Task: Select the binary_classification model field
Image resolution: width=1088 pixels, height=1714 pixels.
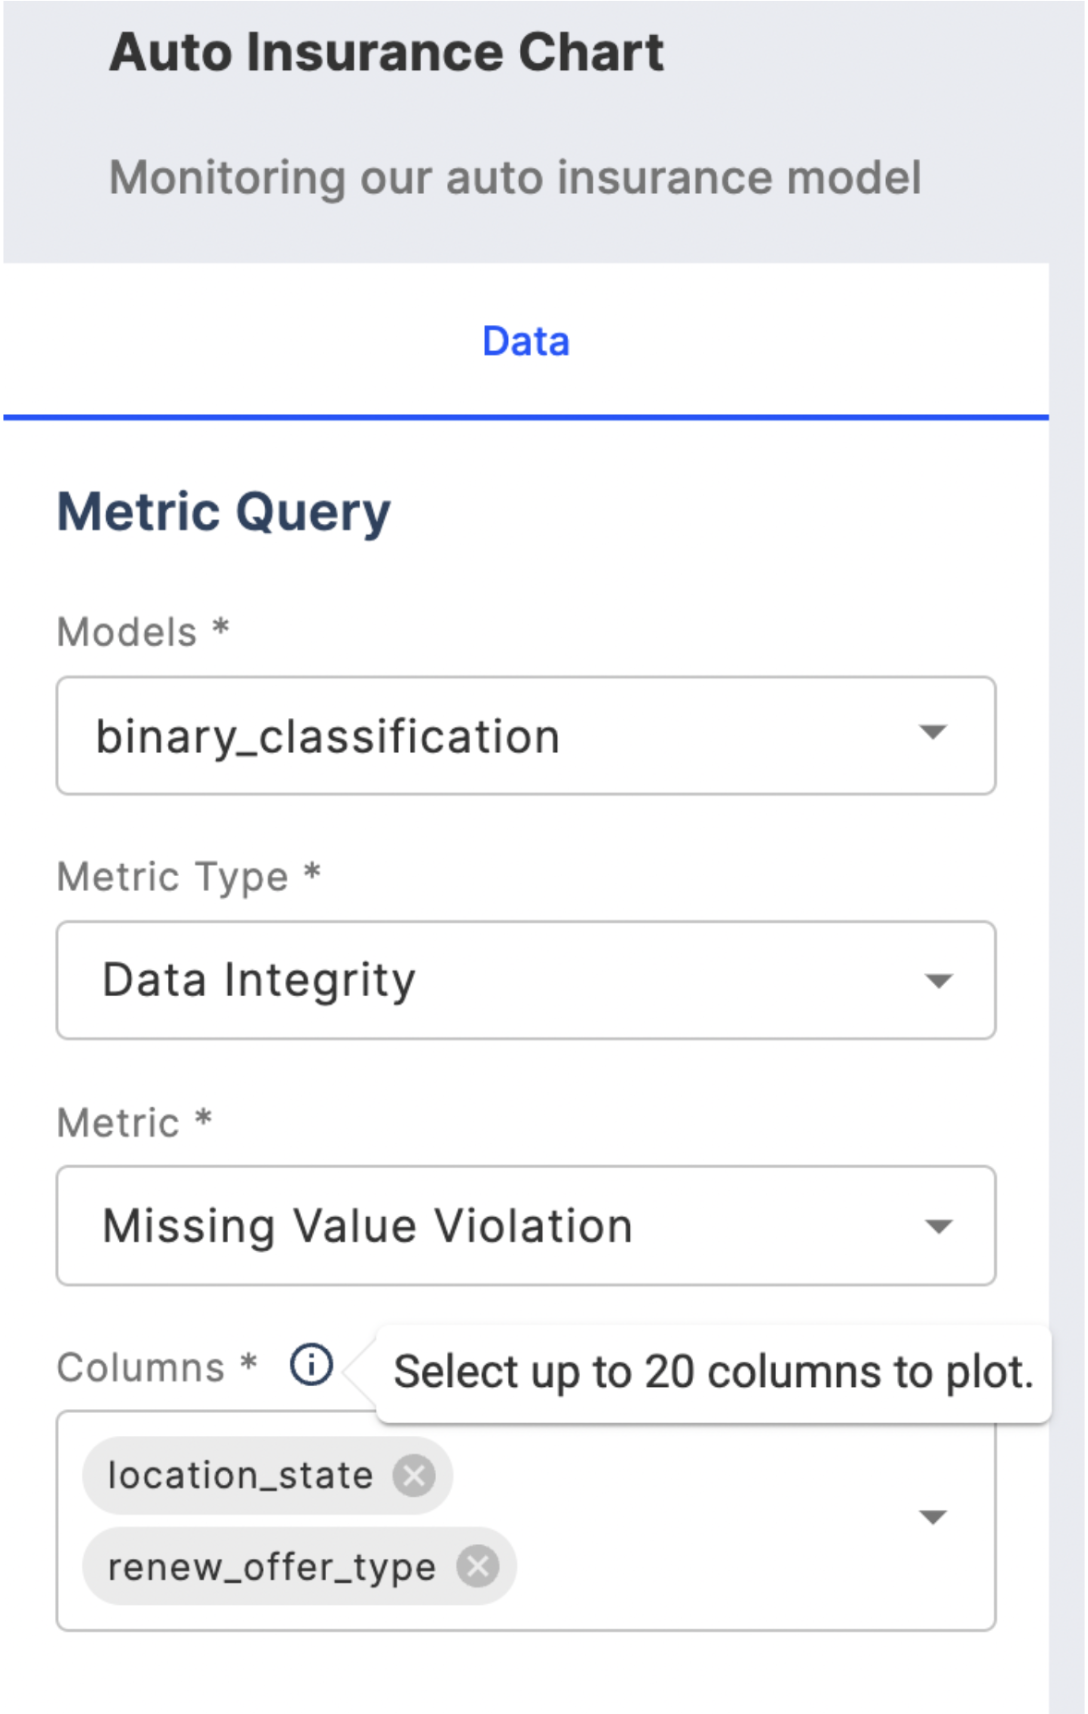Action: tap(526, 736)
